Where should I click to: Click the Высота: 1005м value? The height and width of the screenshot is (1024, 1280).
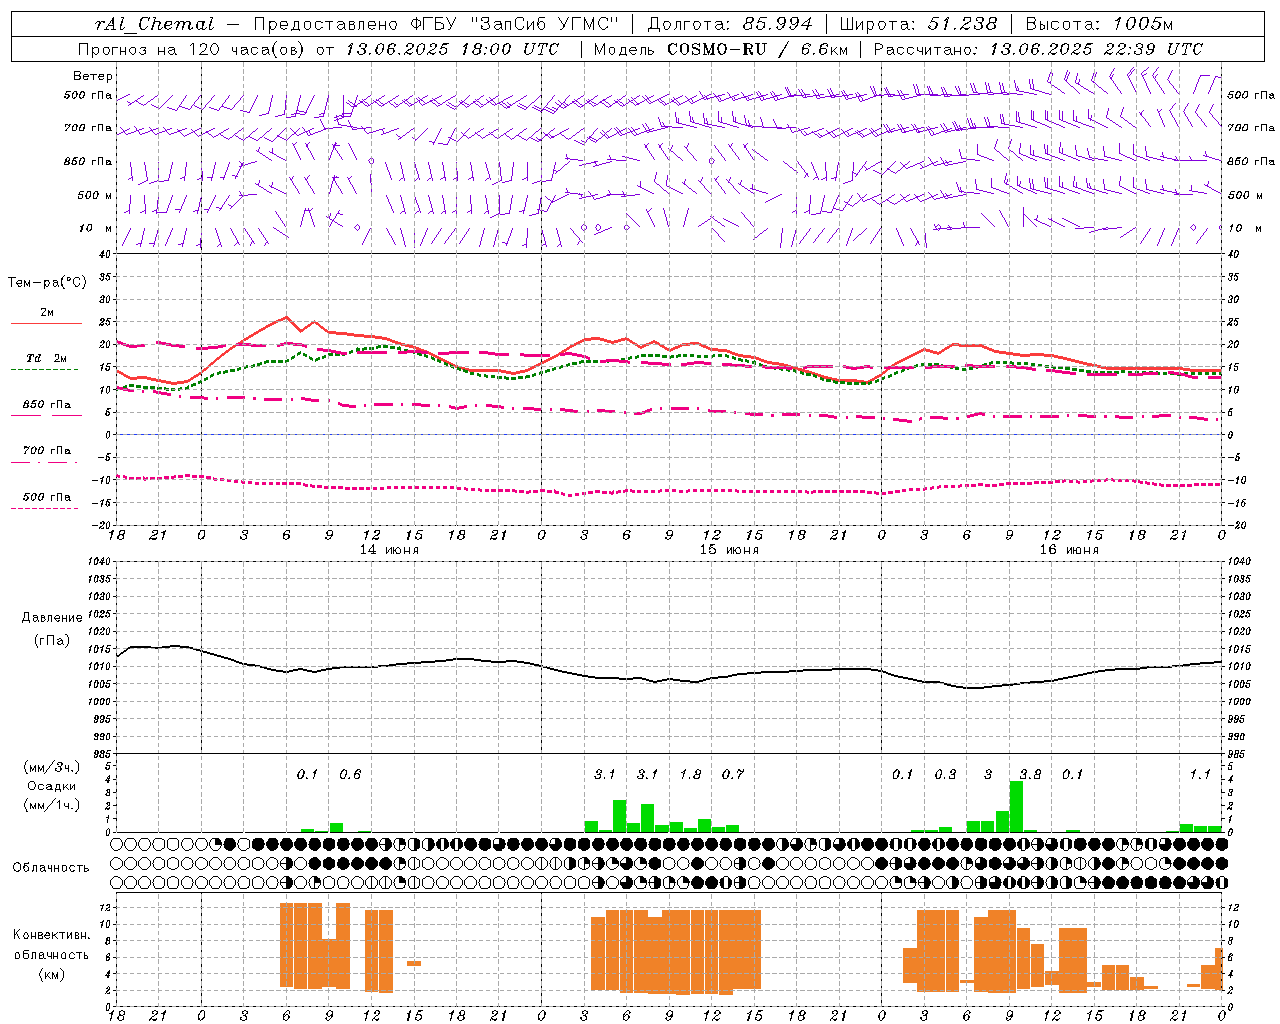1099,24
